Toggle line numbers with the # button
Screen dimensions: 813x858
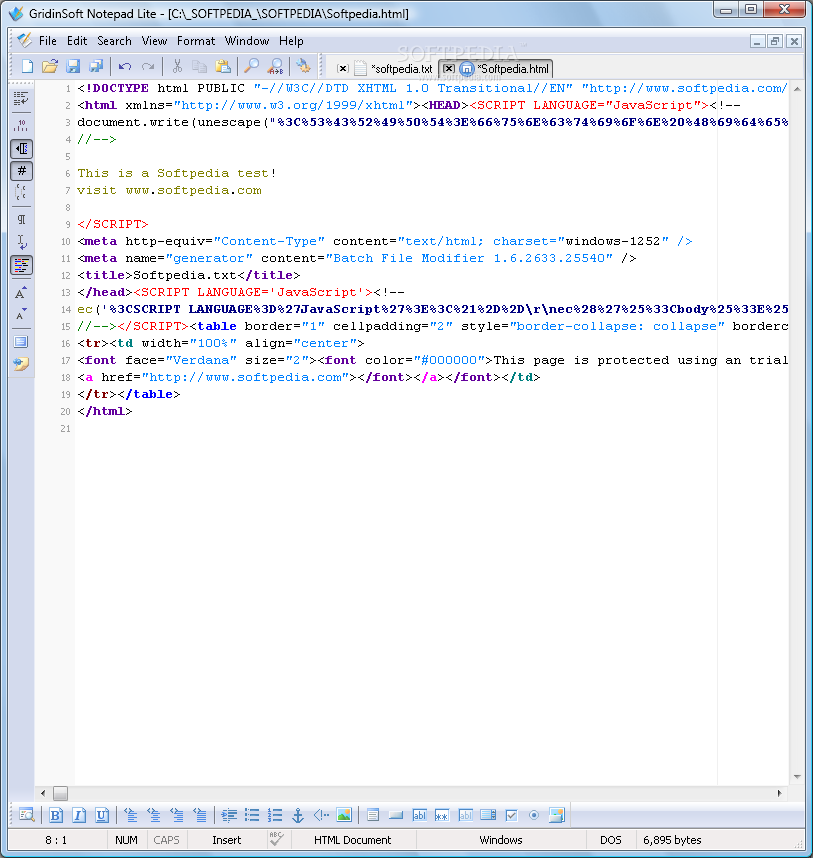point(21,171)
